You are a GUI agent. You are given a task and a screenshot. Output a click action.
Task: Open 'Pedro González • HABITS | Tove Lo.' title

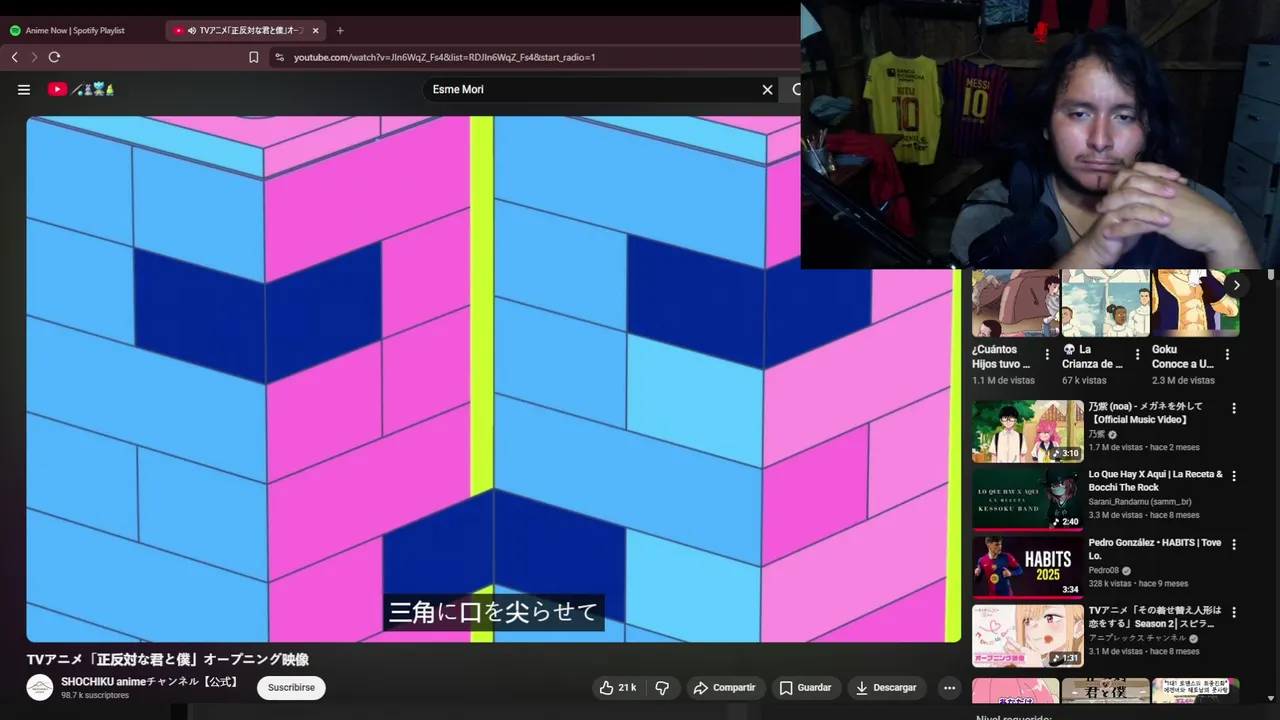pos(1155,549)
